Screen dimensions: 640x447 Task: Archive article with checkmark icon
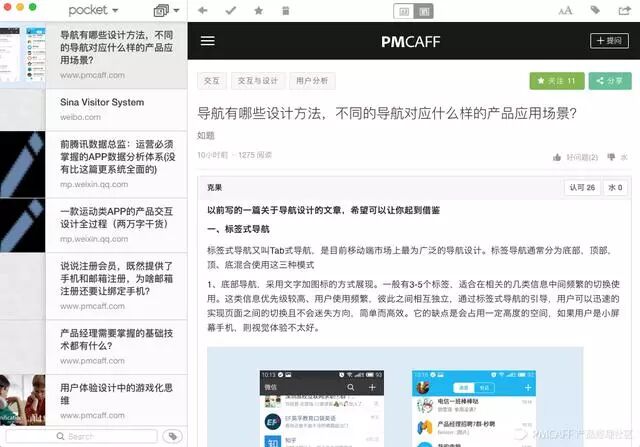(x=231, y=10)
